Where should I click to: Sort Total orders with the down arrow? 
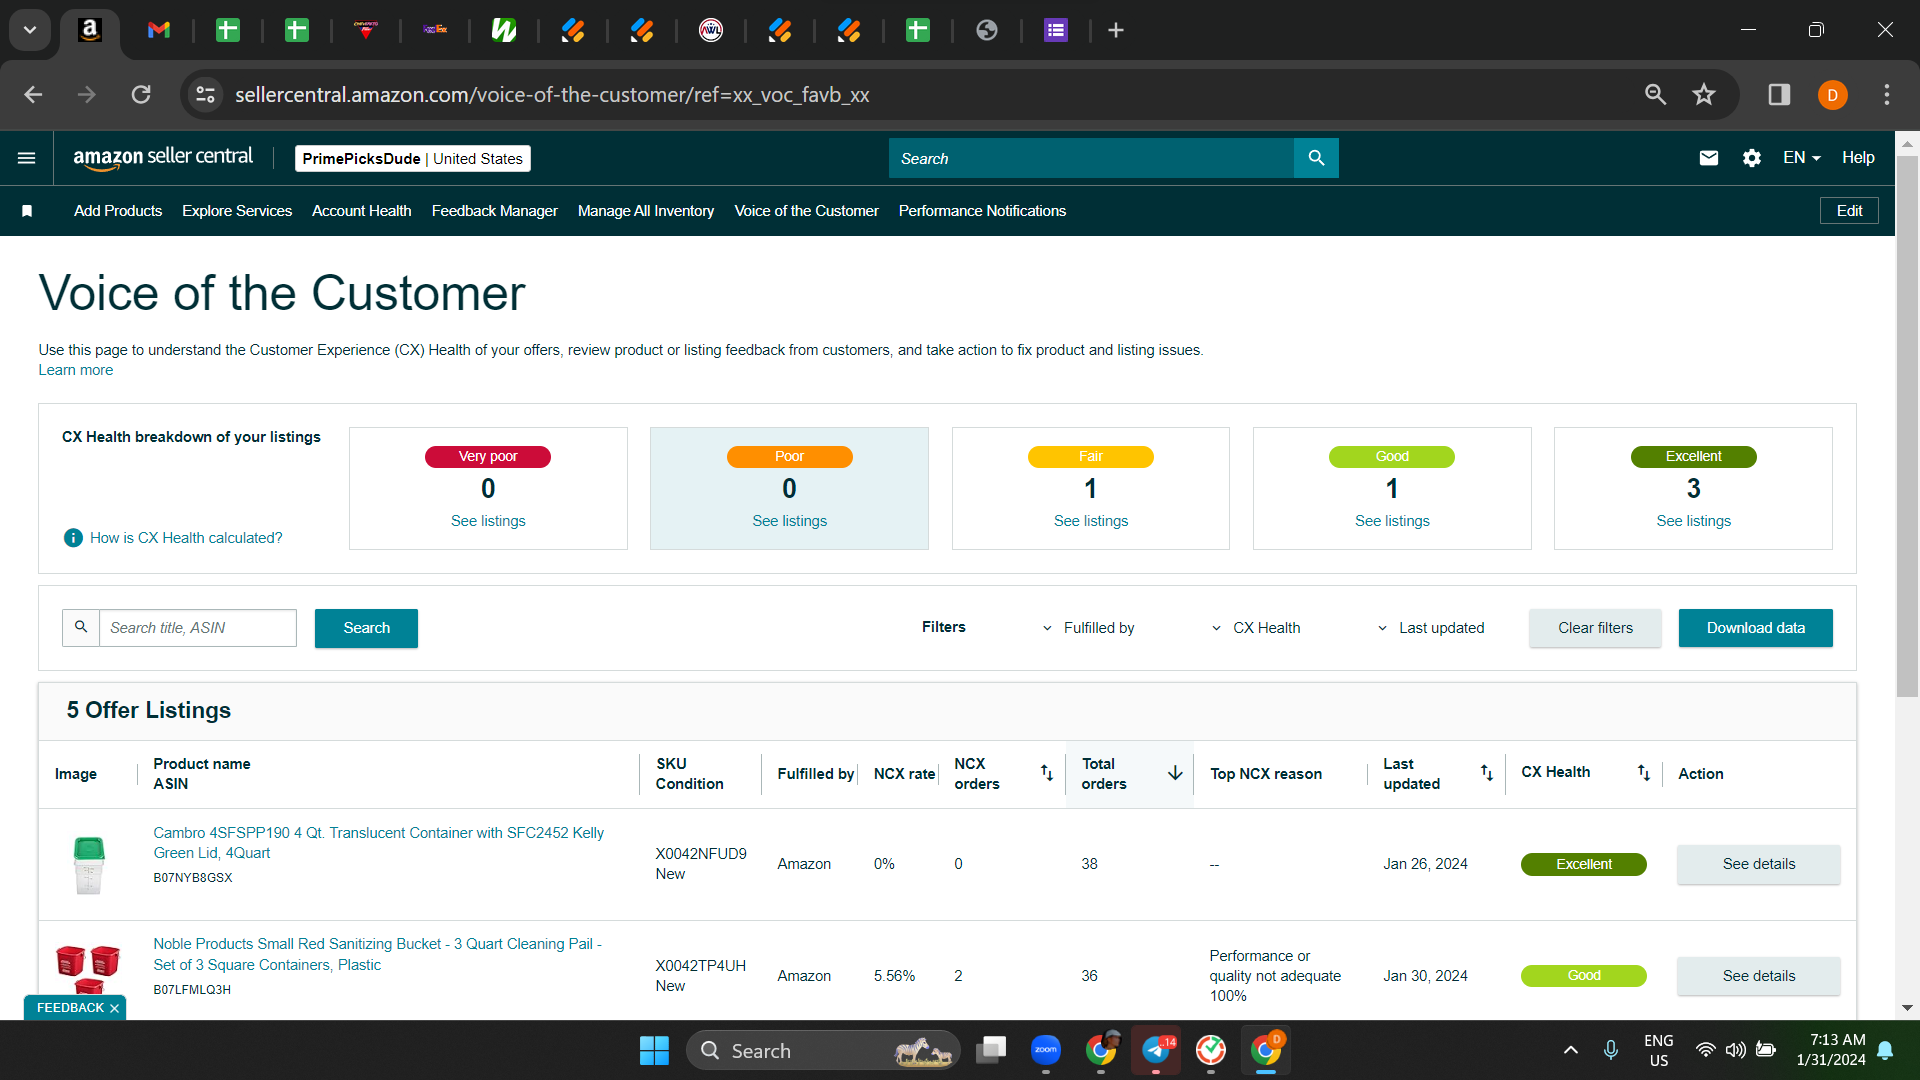(1175, 773)
